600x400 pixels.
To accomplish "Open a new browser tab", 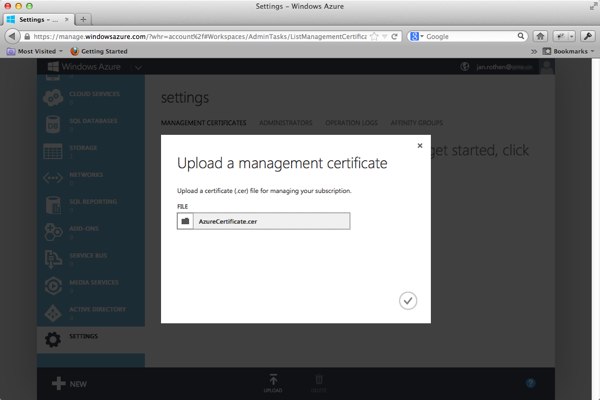I will pyautogui.click(x=84, y=20).
